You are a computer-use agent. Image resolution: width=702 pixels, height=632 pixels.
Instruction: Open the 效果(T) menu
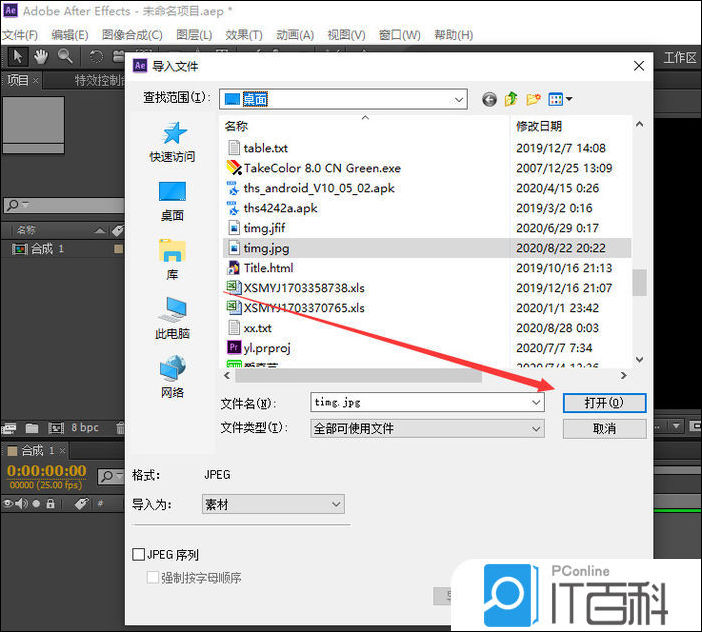(x=244, y=35)
